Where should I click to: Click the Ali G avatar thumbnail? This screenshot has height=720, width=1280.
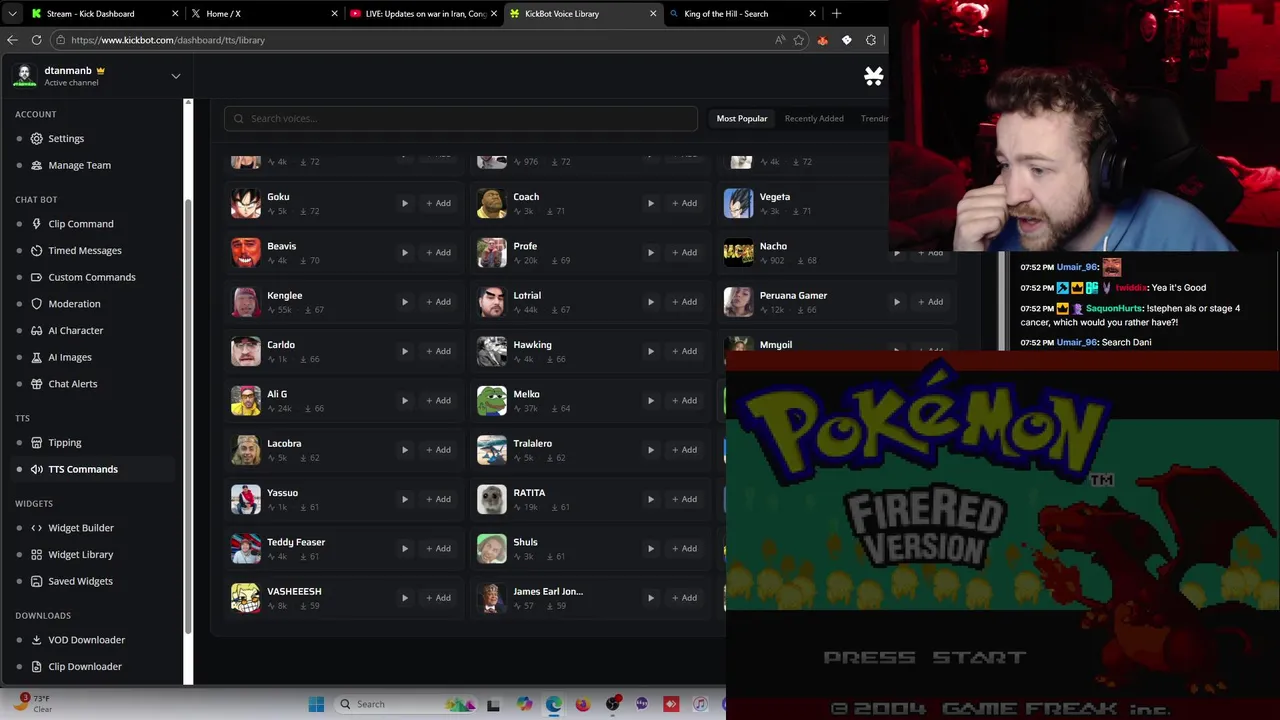[246, 400]
